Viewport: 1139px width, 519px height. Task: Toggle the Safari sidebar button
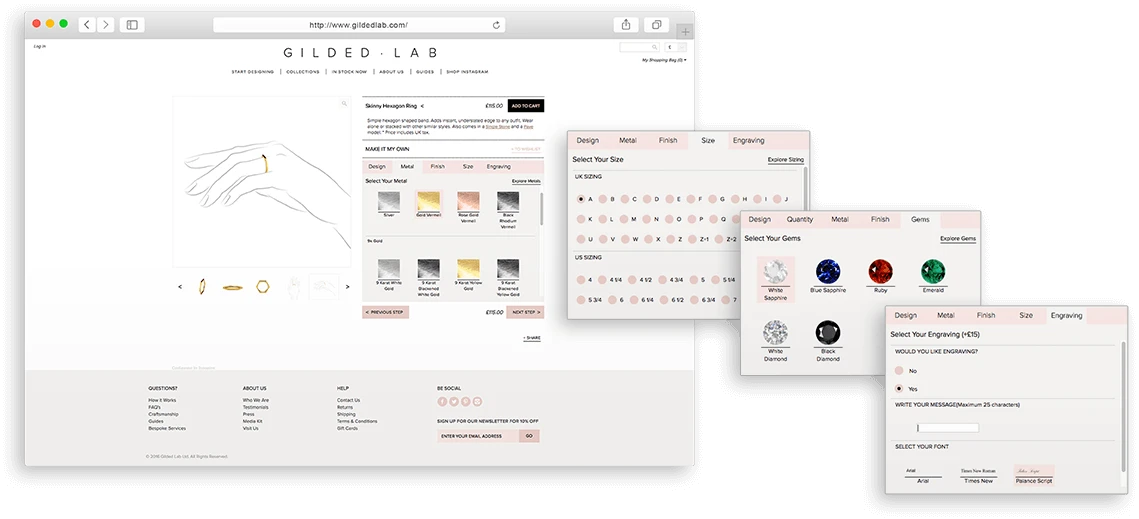132,25
